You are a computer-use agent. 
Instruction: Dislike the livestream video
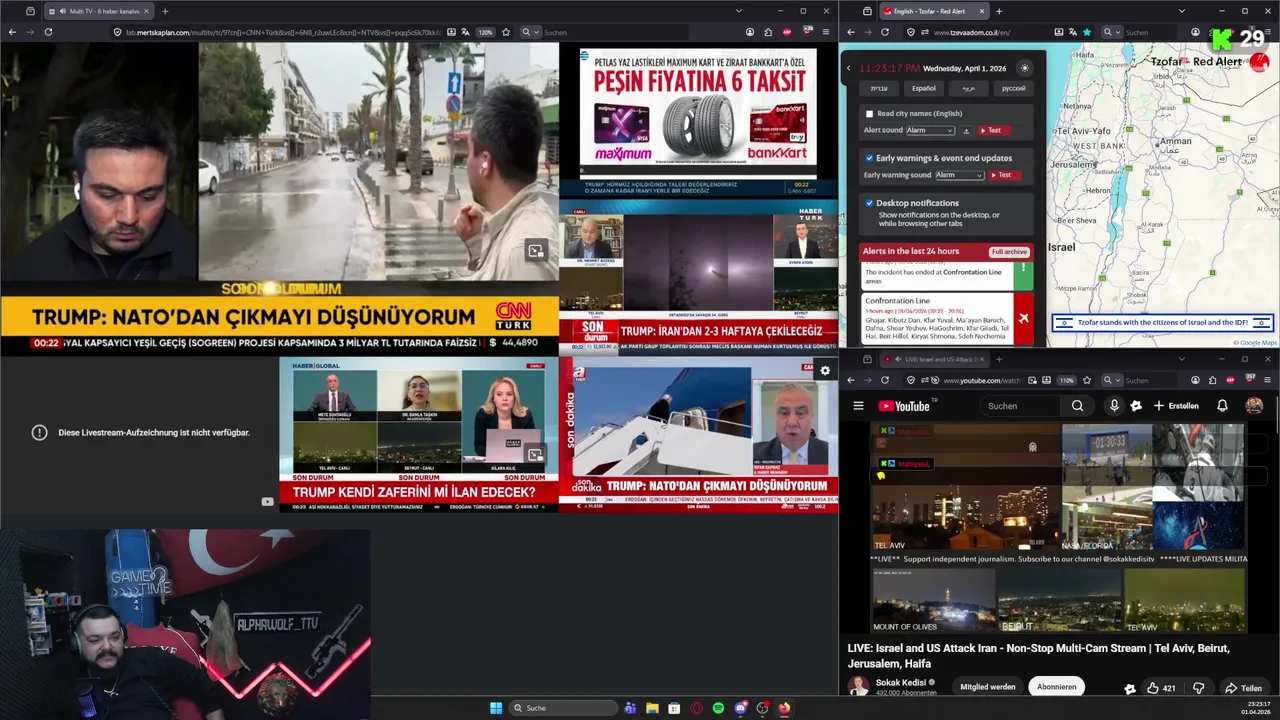click(1199, 688)
